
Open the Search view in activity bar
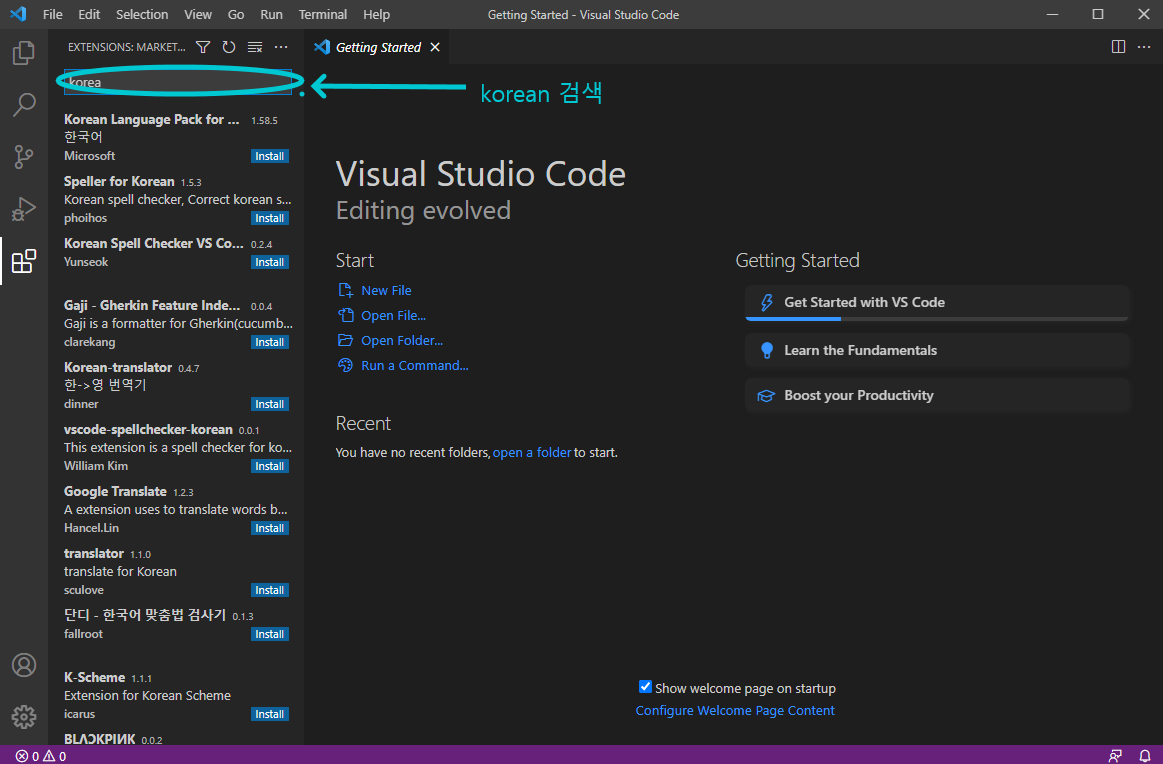point(24,105)
